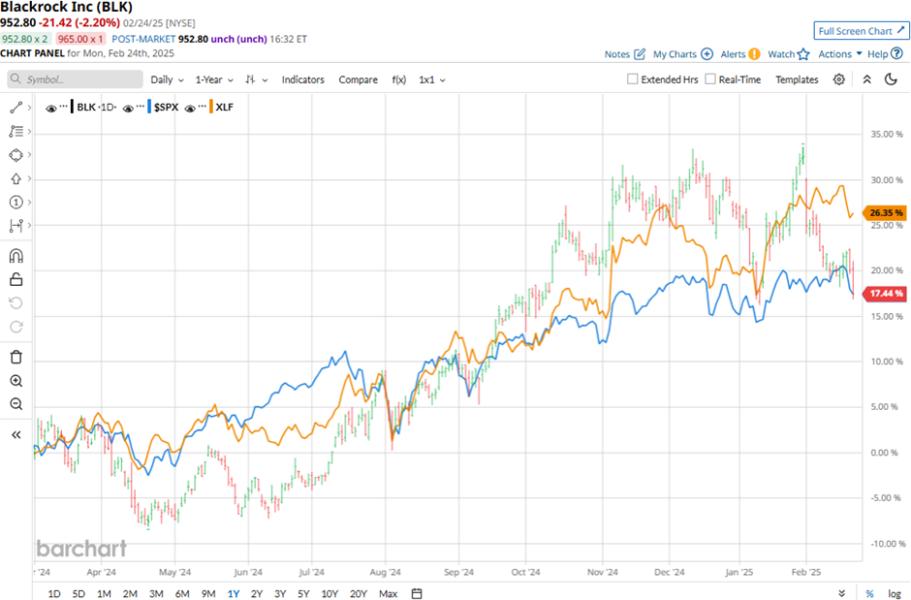Collapse the toolbar with double chevron
This screenshot has height=600, width=911.
866,80
